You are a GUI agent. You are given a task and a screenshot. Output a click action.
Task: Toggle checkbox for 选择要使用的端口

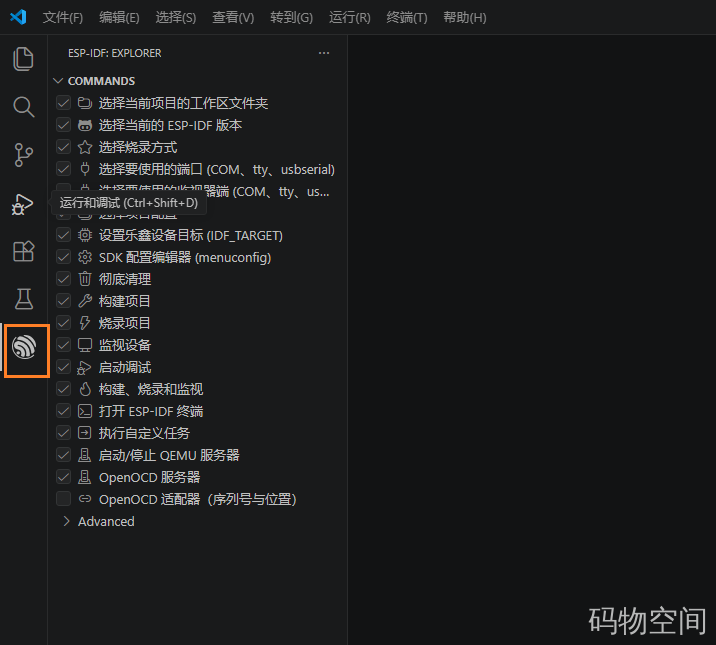[63, 169]
